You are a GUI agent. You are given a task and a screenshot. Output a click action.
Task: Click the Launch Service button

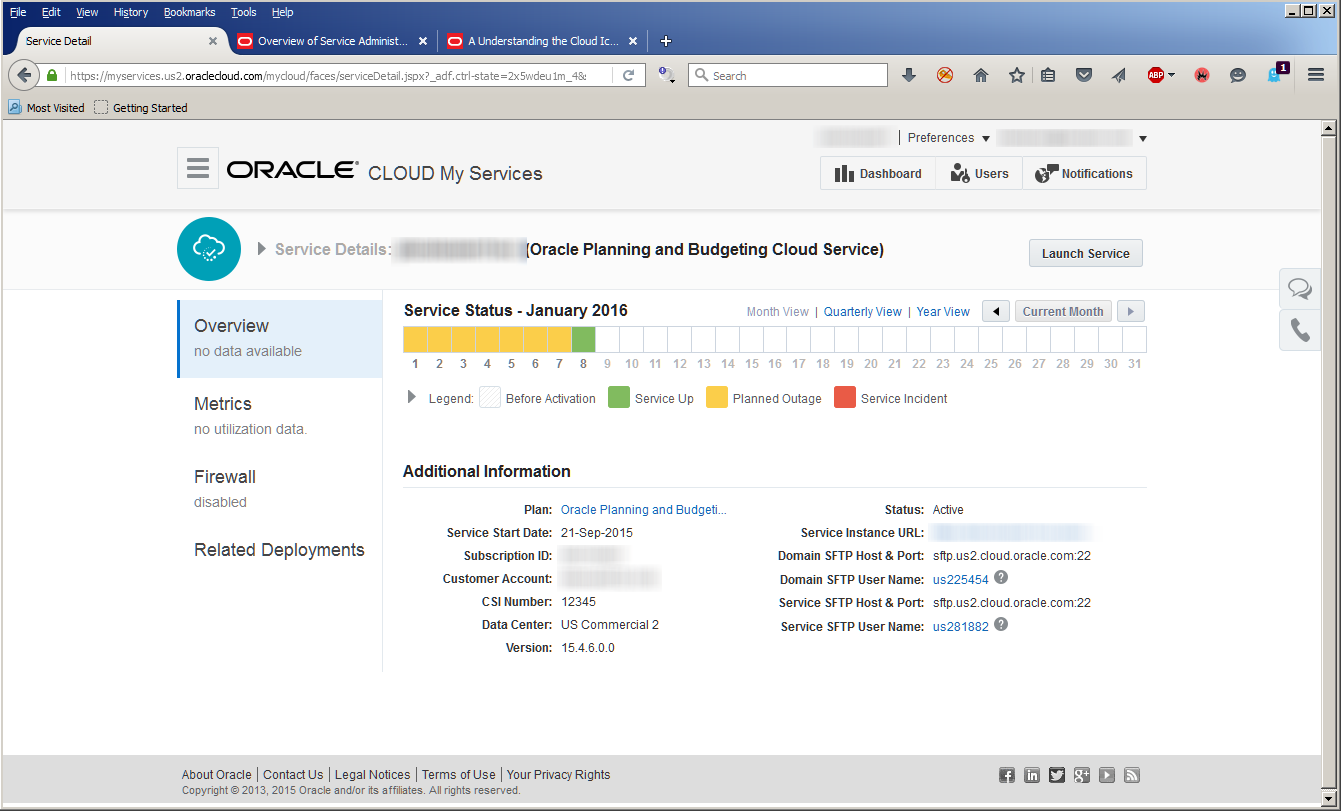click(1085, 253)
